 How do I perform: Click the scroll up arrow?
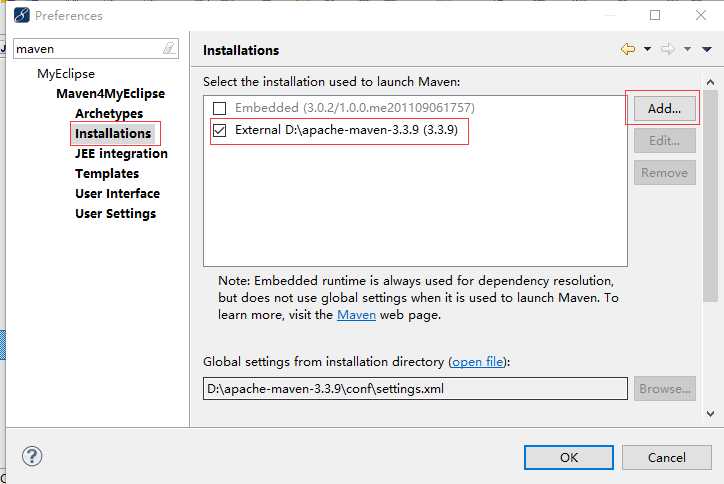pos(710,82)
